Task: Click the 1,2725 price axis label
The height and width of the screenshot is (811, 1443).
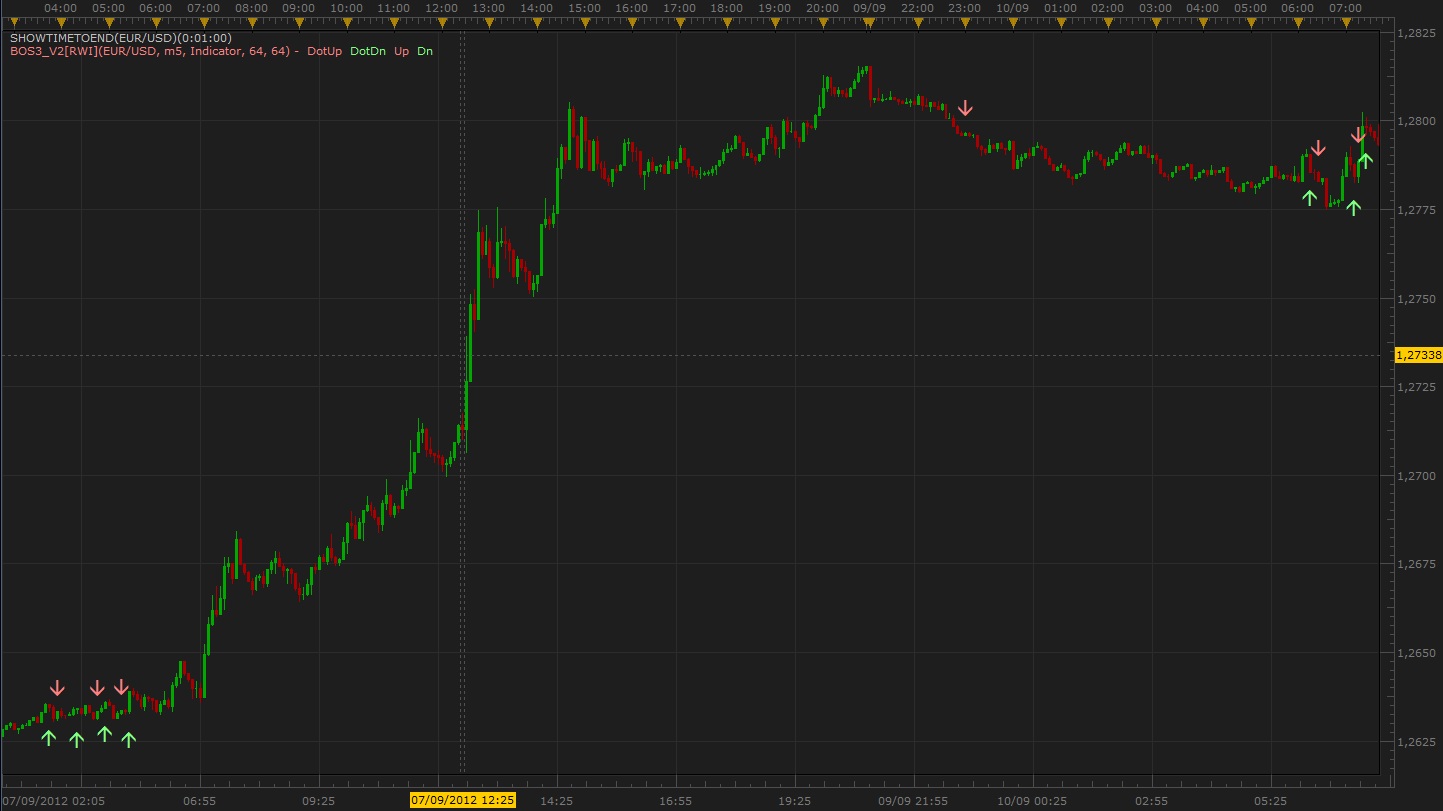Action: click(x=1415, y=387)
